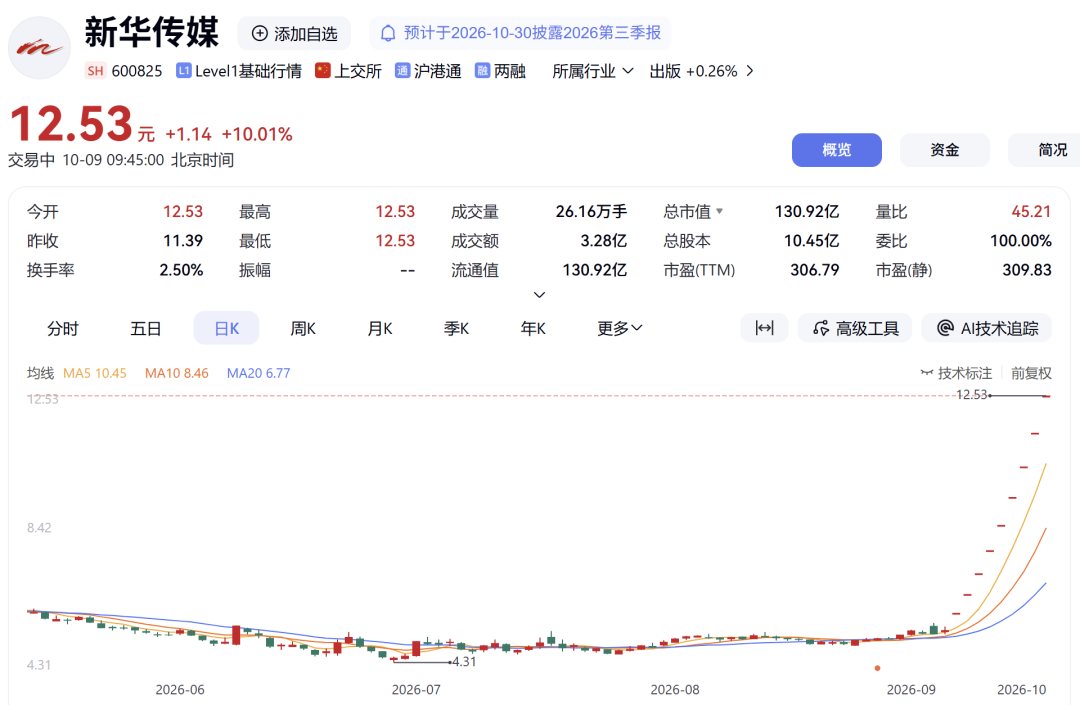Click the MA10 8.46 indicator label
The height and width of the screenshot is (705, 1080).
click(176, 373)
